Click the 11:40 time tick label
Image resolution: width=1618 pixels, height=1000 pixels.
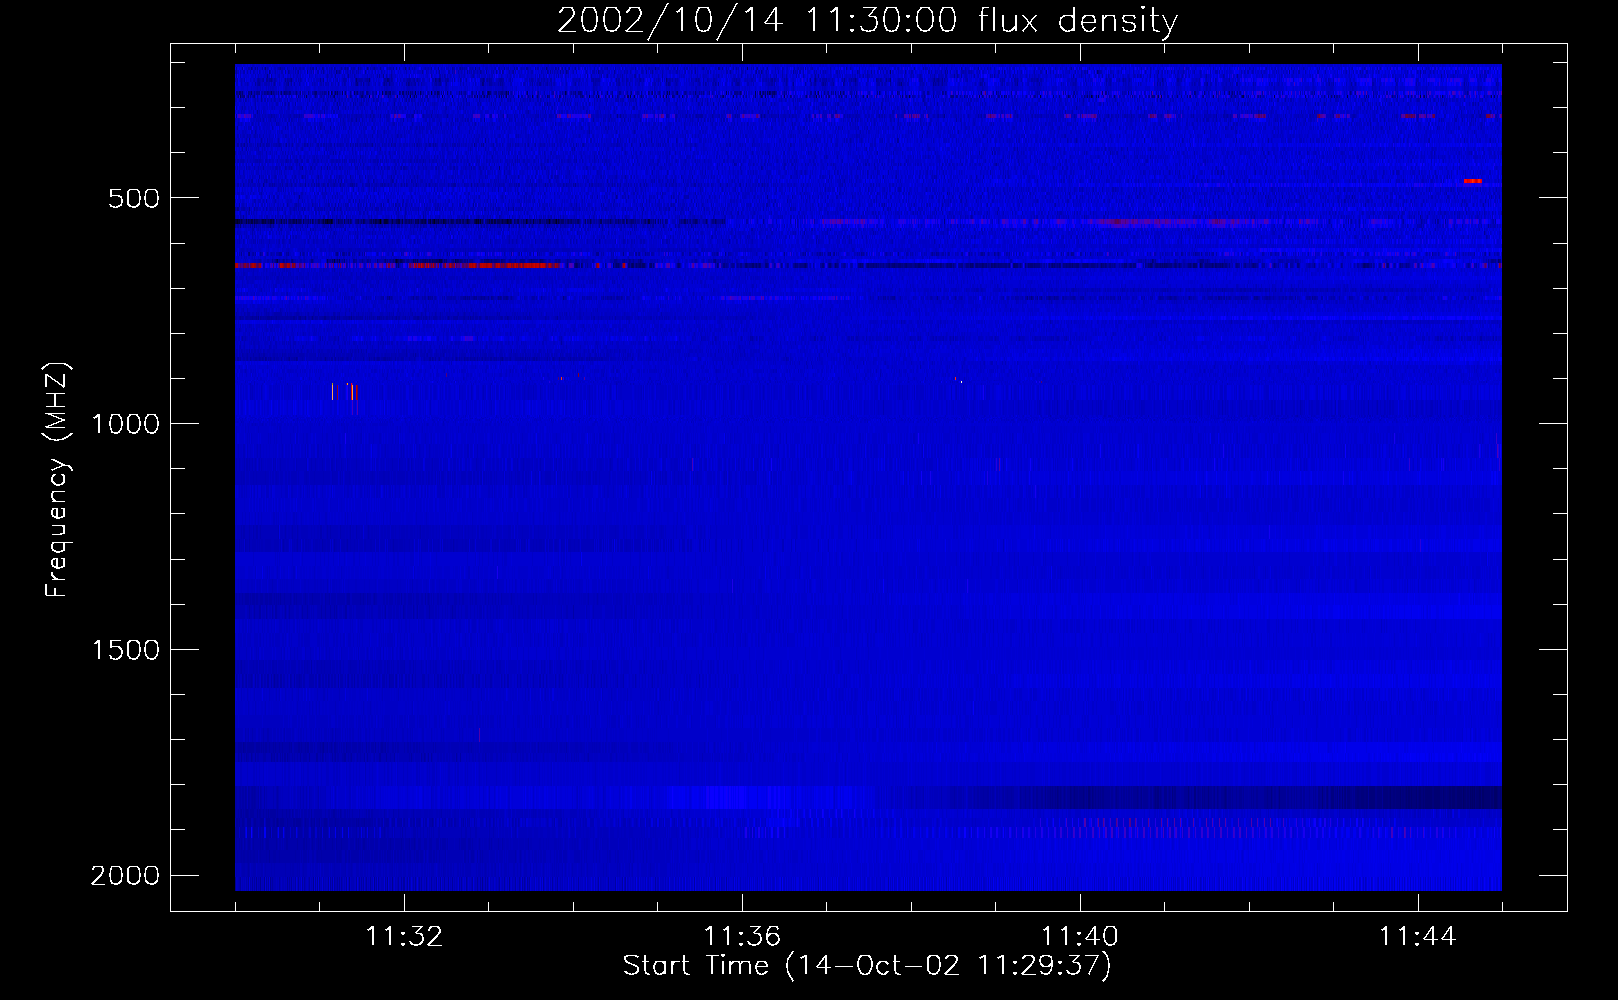click(x=1080, y=937)
